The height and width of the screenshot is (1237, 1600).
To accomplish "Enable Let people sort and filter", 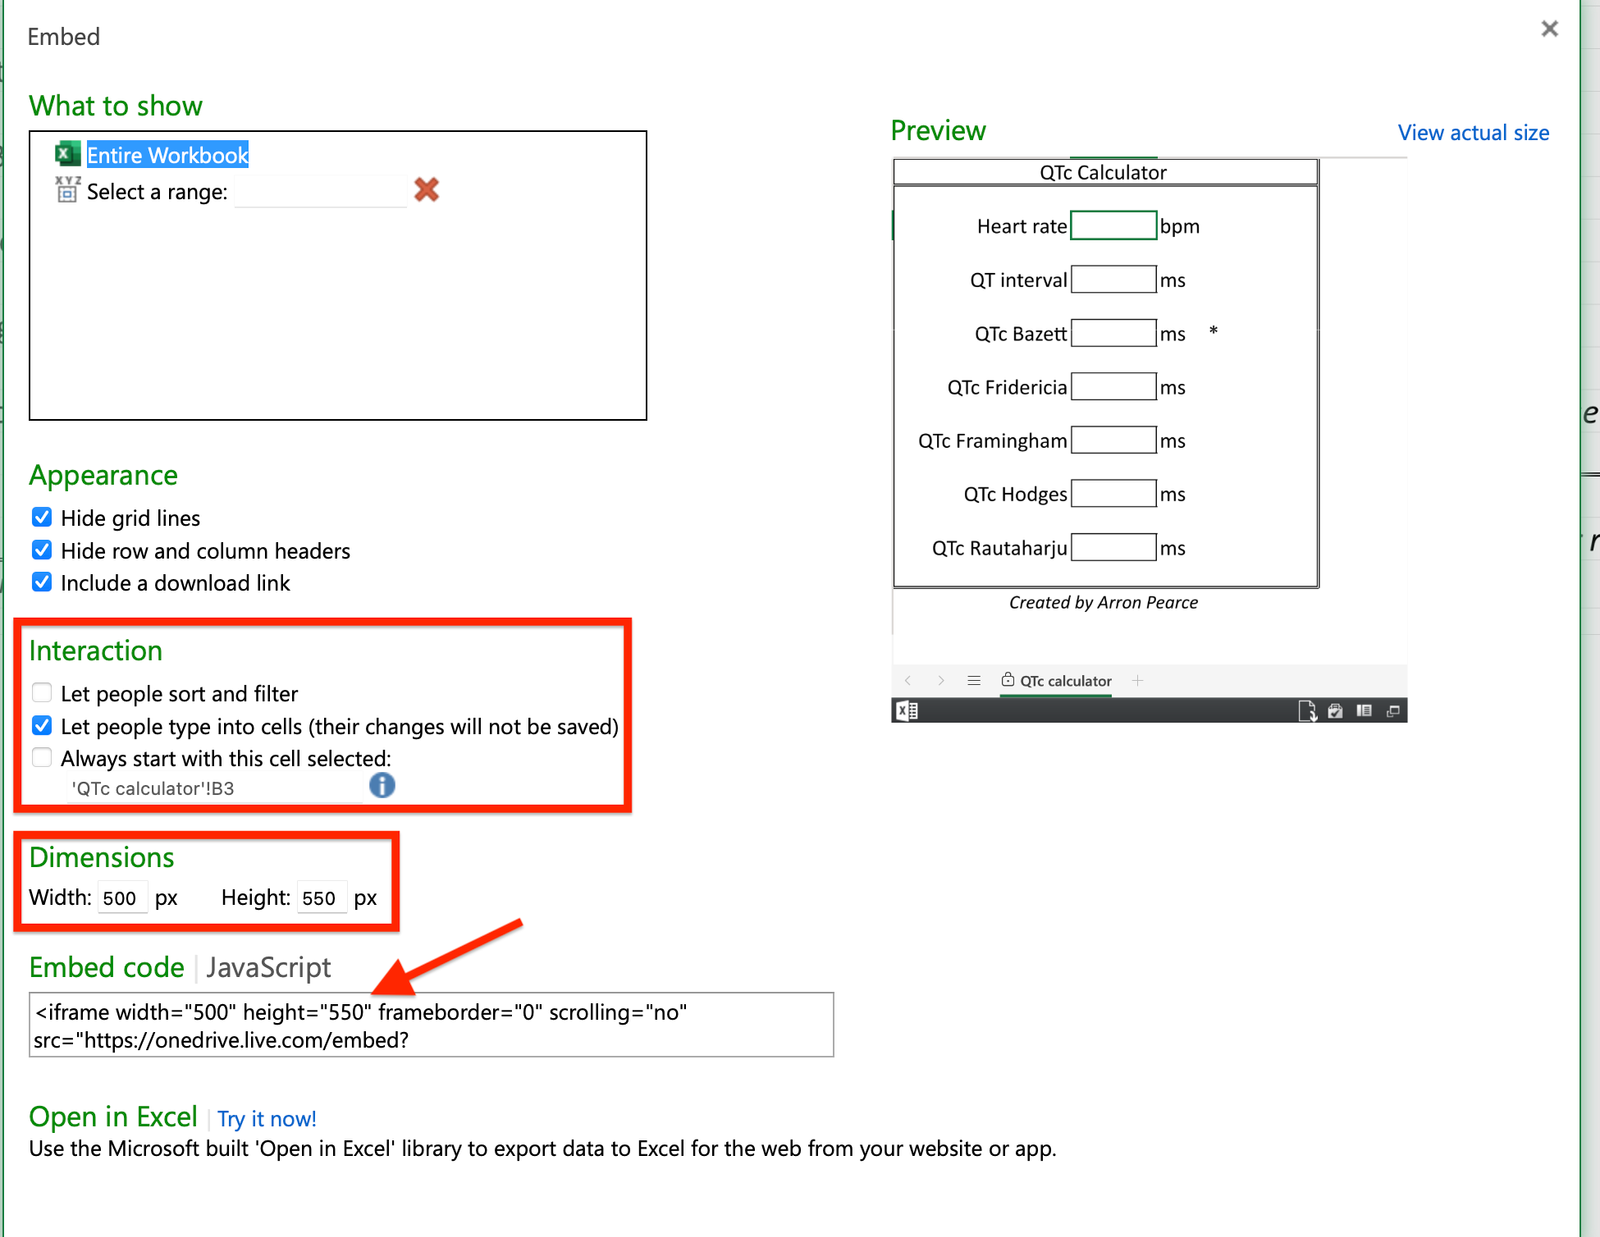I will tap(42, 693).
